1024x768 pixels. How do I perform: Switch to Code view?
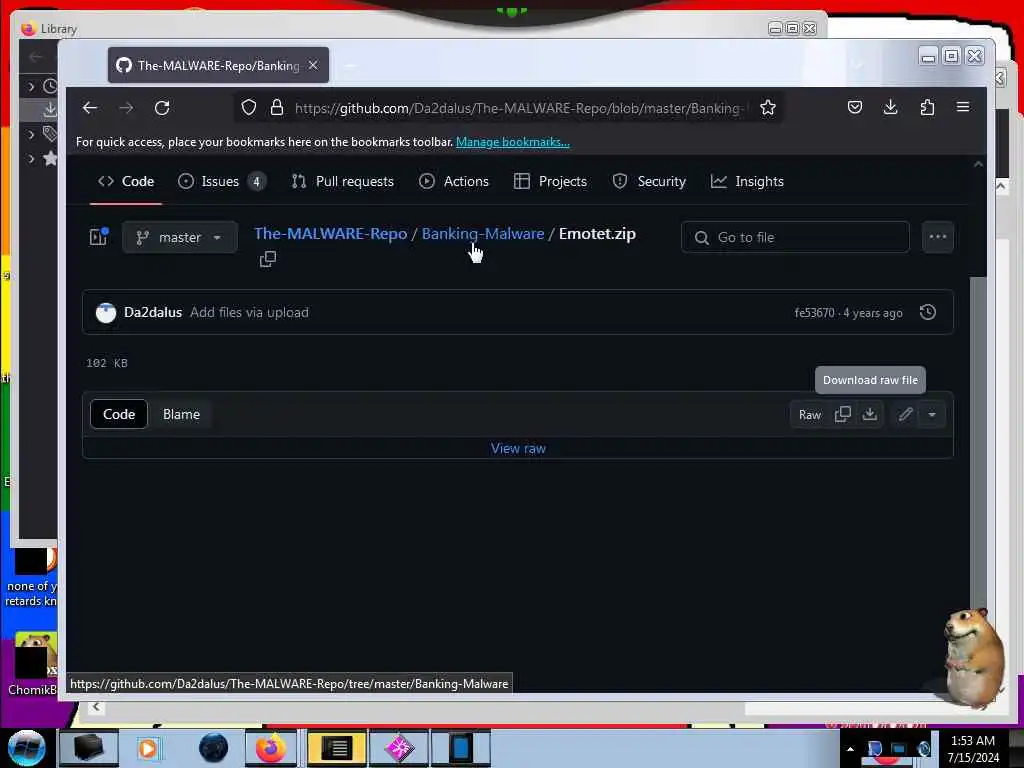pyautogui.click(x=119, y=415)
